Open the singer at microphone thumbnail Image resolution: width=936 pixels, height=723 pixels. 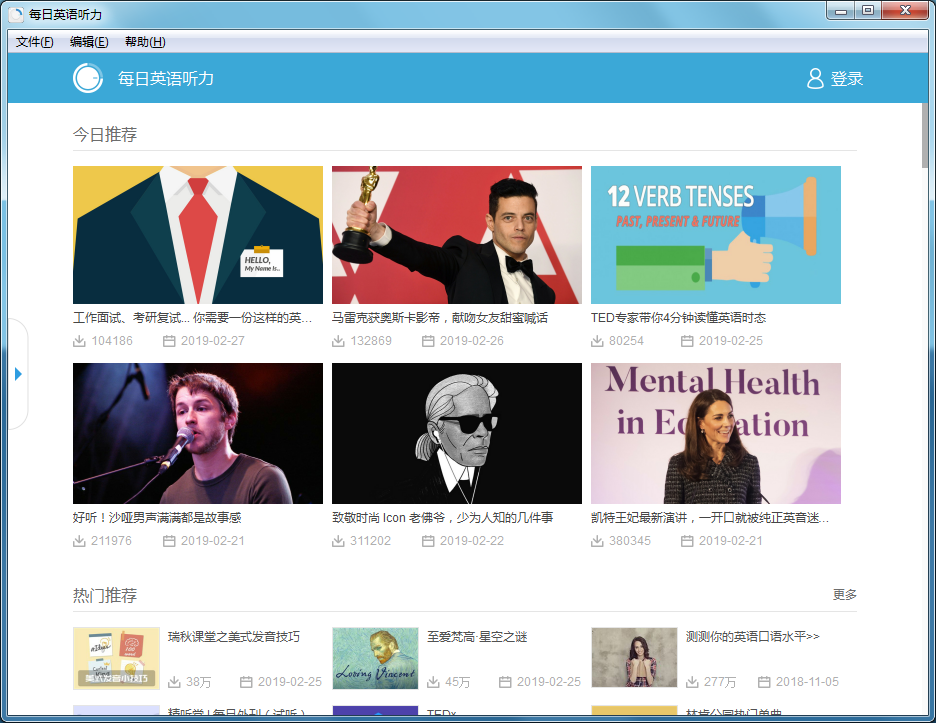point(198,433)
